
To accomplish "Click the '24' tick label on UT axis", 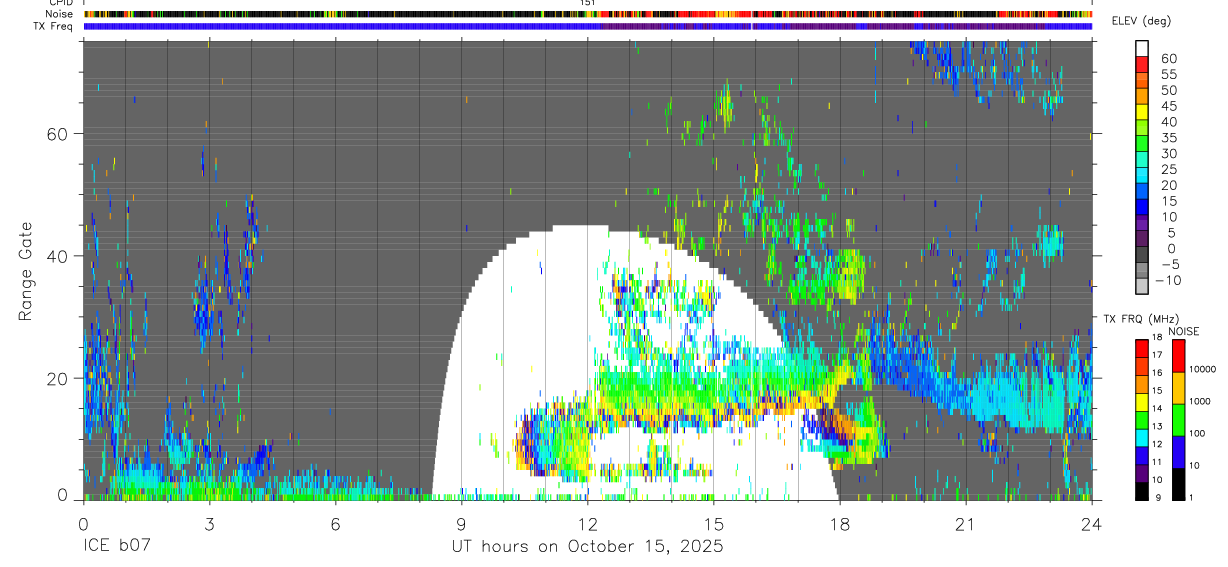I will 1092,523.
